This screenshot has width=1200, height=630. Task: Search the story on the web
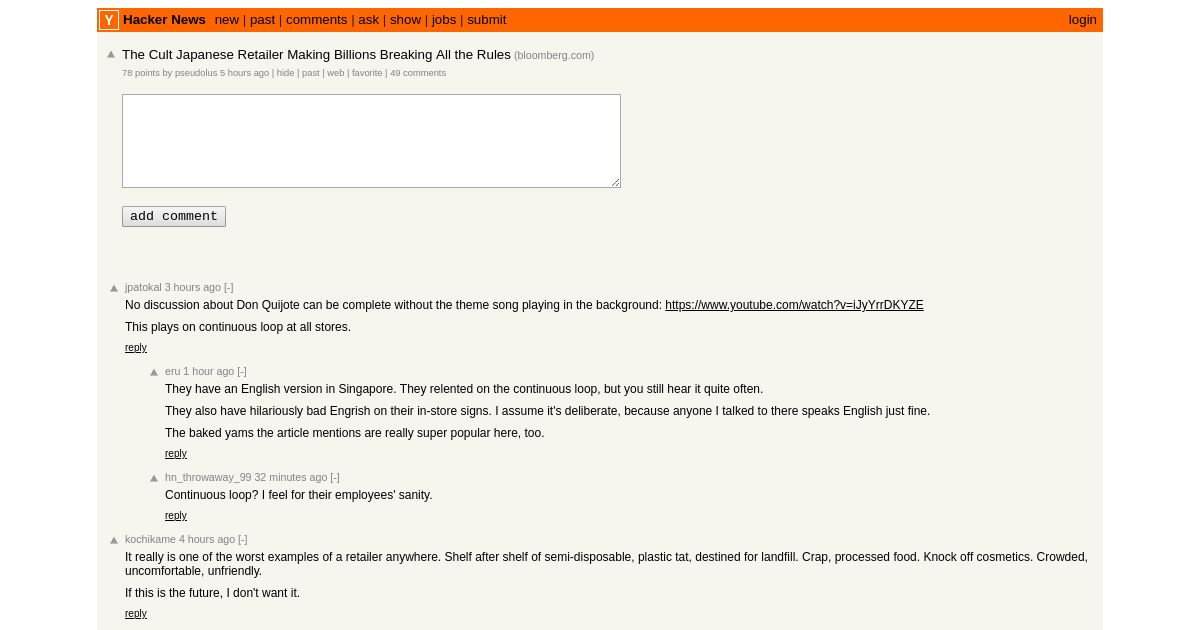336,73
